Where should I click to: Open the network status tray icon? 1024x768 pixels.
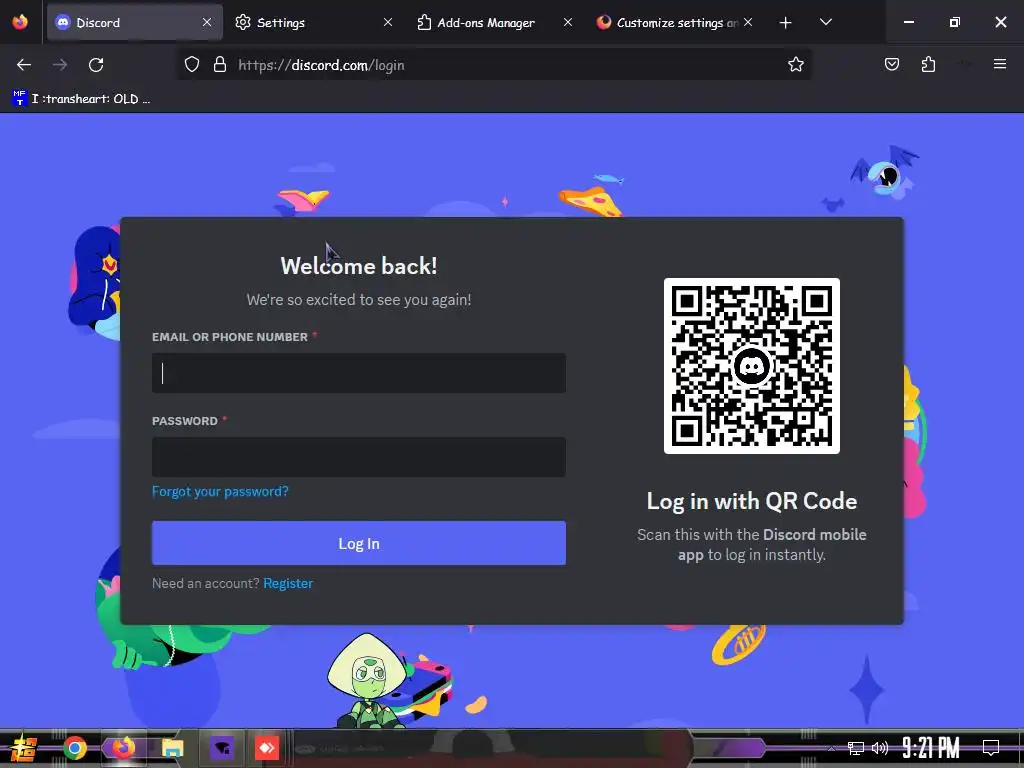[856, 748]
